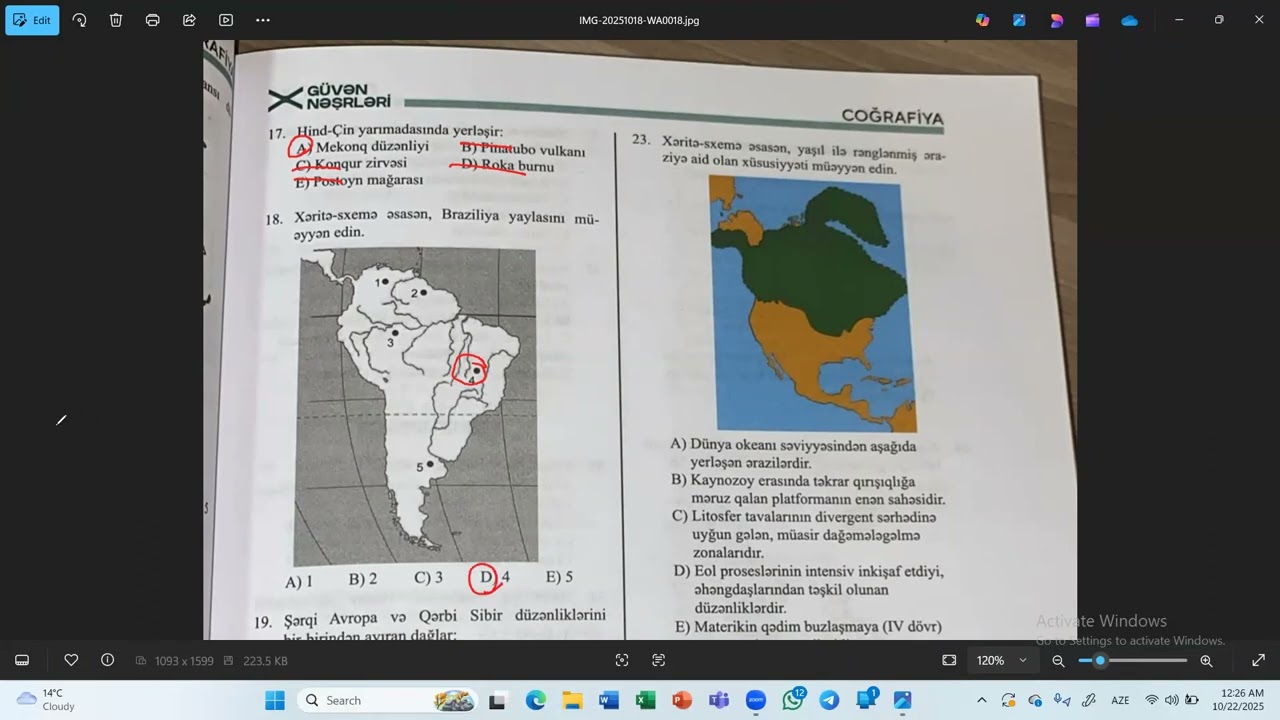The width and height of the screenshot is (1280, 720).
Task: Show file info with the info icon
Action: pyautogui.click(x=107, y=660)
